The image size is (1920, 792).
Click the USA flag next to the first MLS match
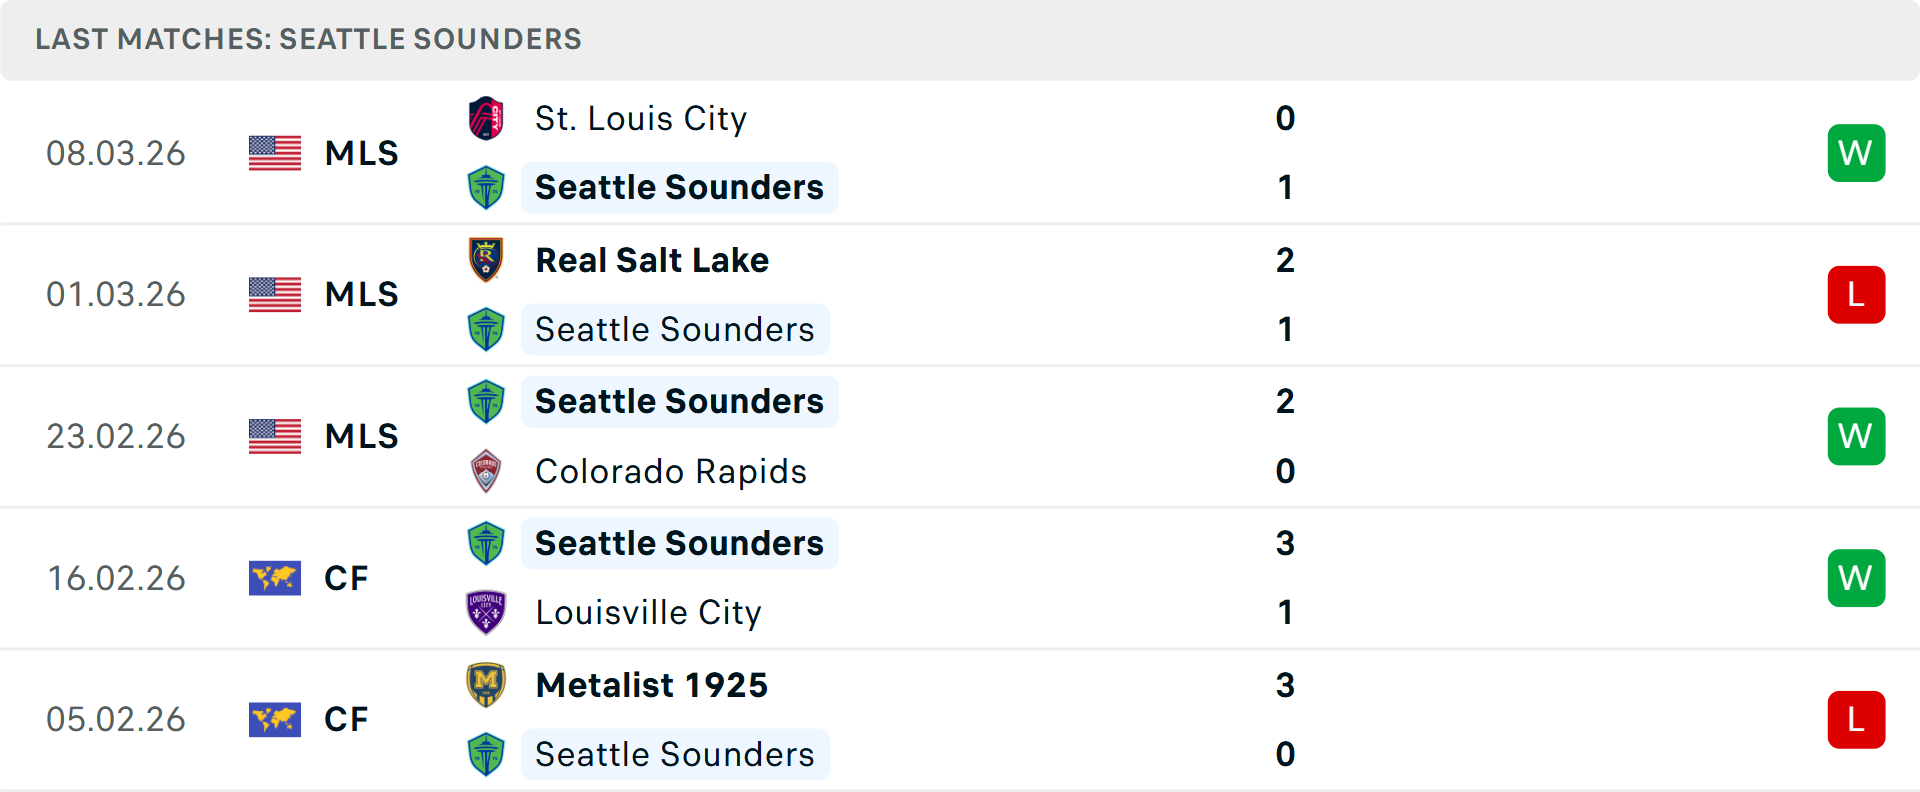point(274,153)
